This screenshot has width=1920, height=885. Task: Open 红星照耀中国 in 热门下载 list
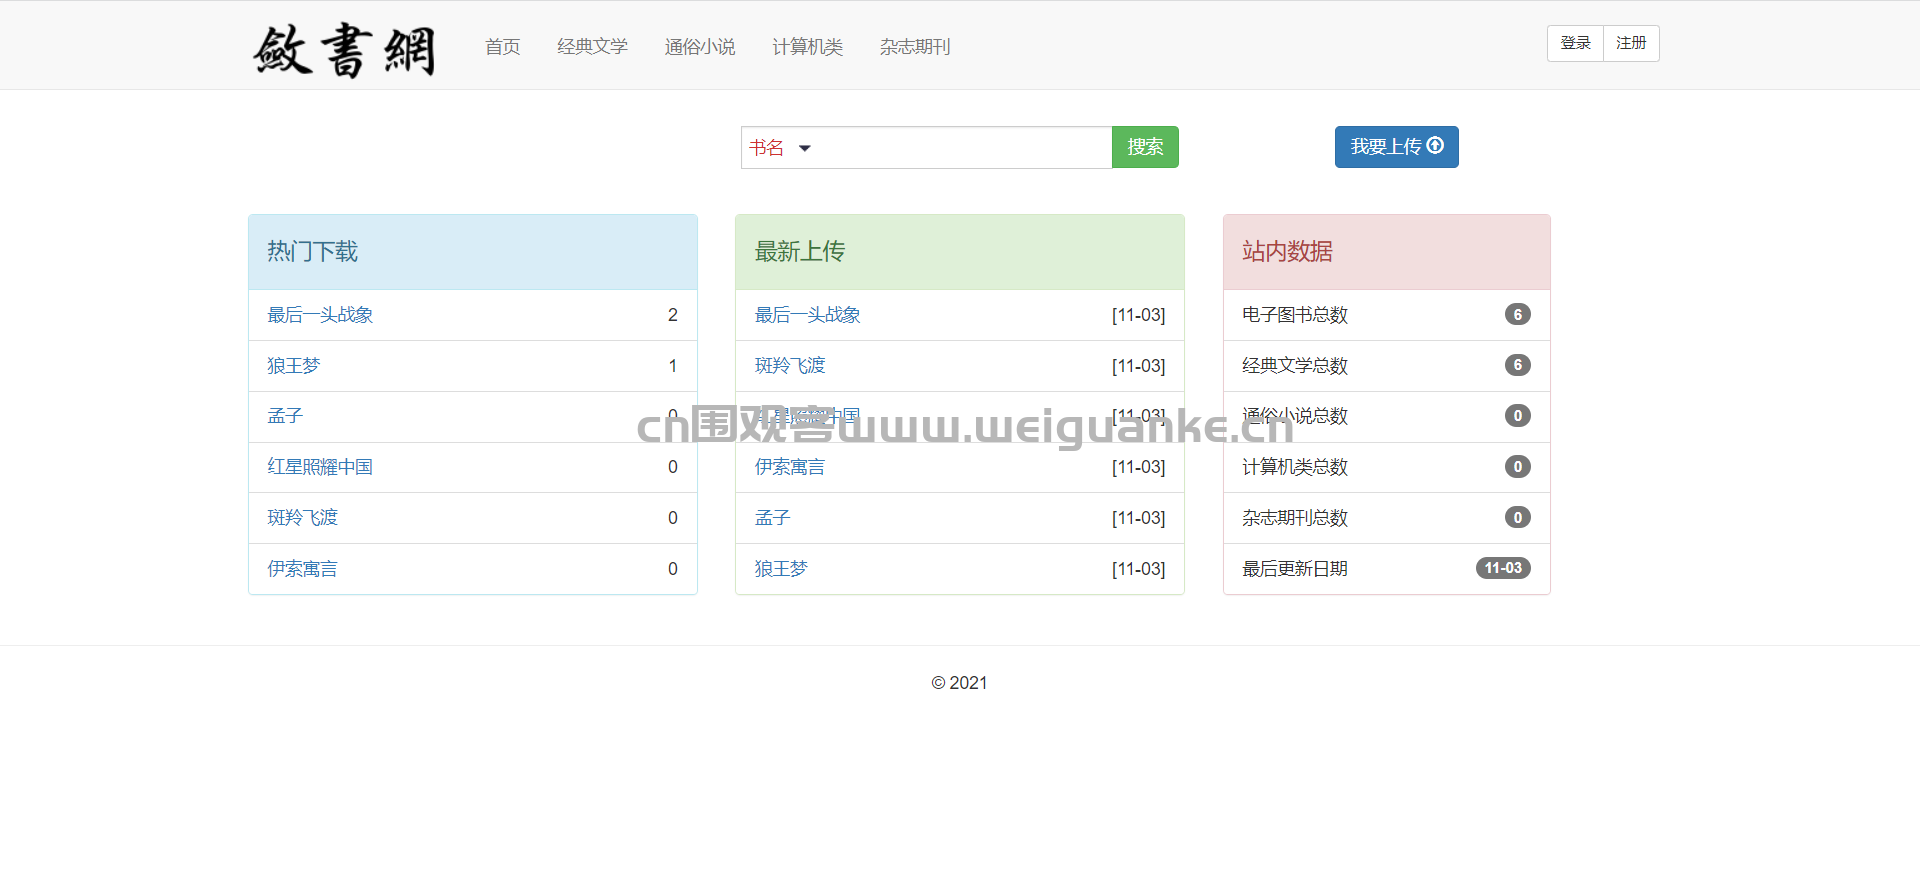coord(320,467)
